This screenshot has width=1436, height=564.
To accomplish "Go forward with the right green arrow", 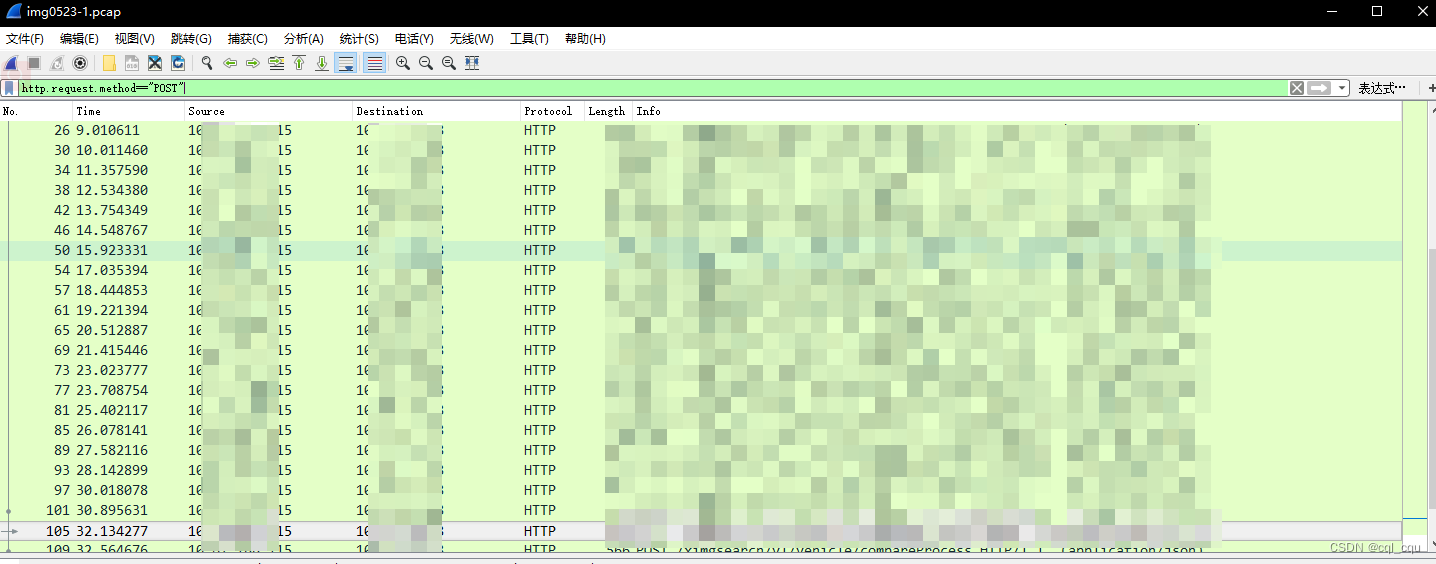I will point(253,63).
